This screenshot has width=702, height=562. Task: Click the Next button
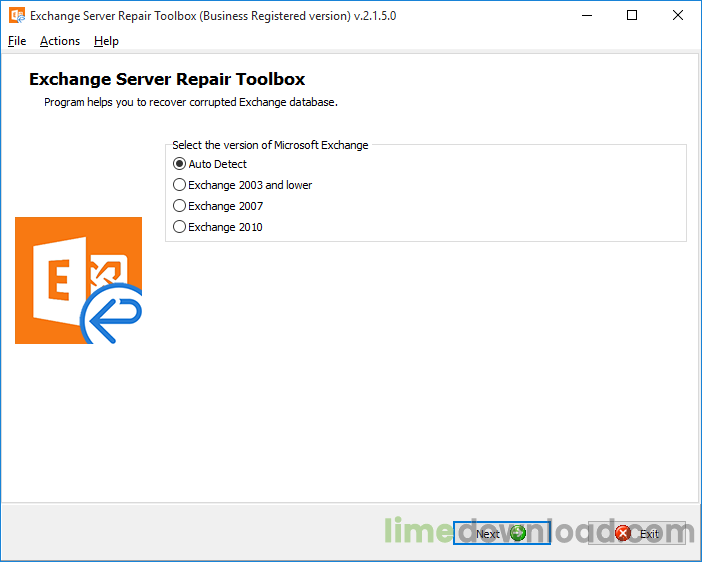pyautogui.click(x=501, y=533)
